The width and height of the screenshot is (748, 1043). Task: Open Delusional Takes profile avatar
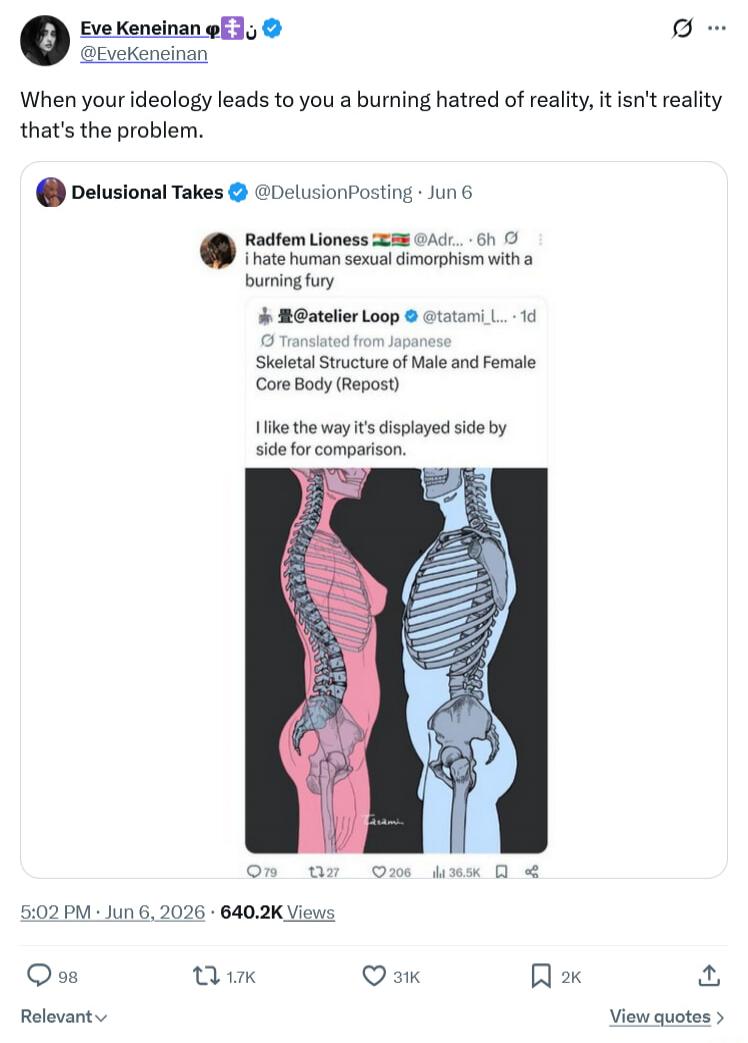(51, 192)
